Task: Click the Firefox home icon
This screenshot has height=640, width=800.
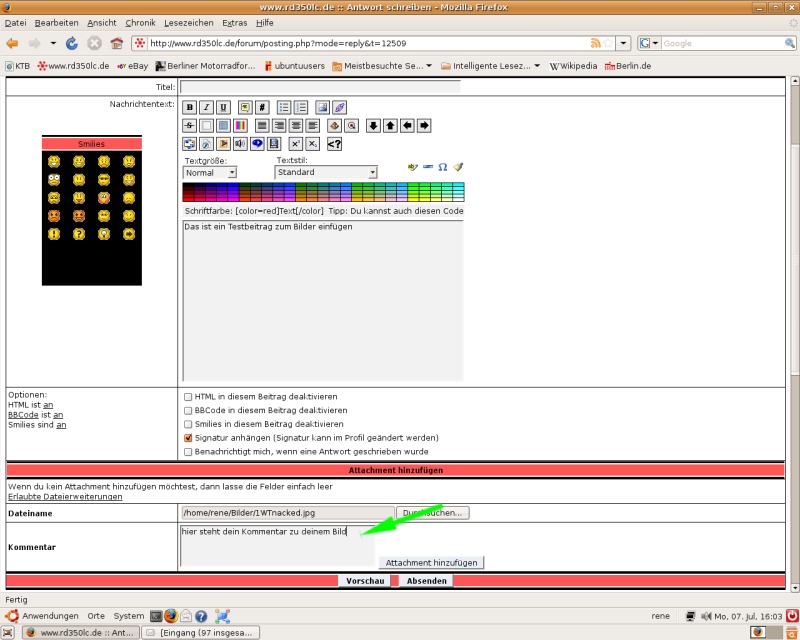Action: [x=116, y=43]
